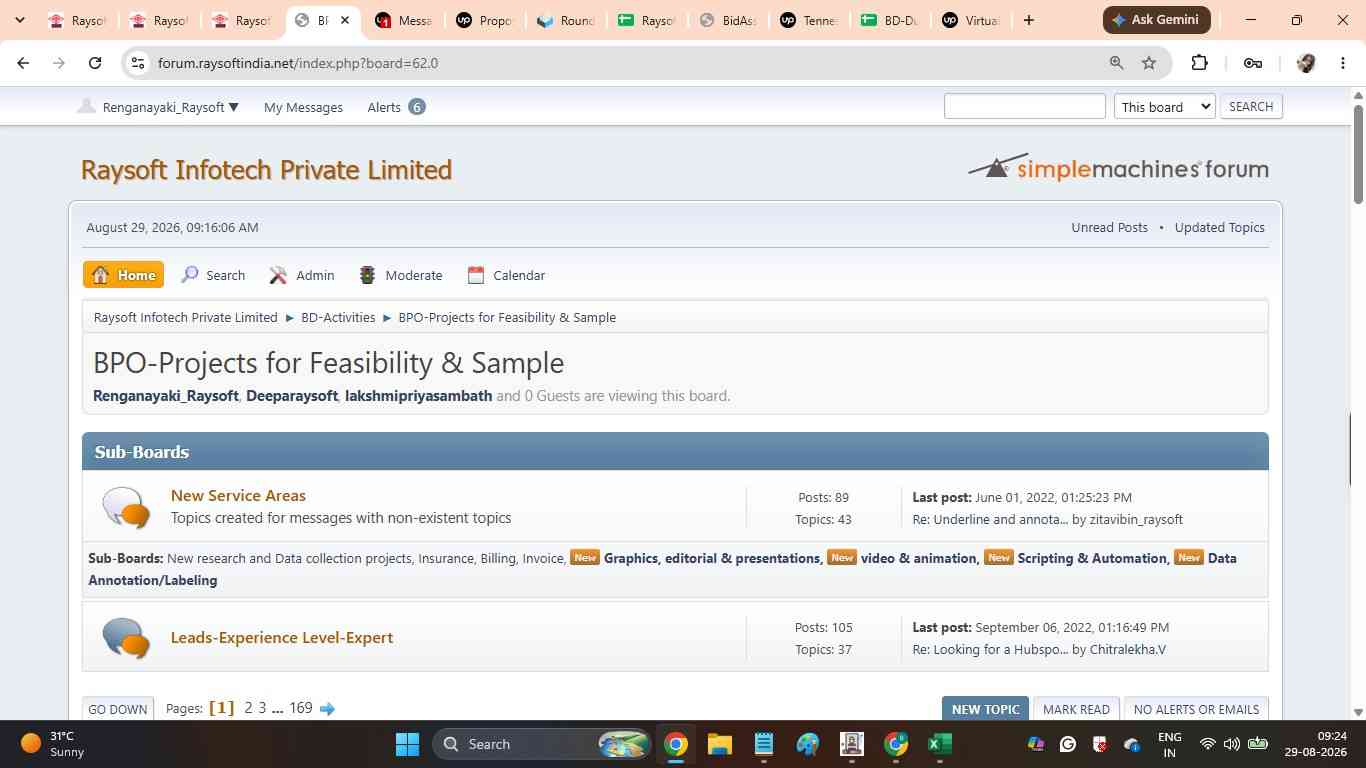The height and width of the screenshot is (768, 1366).
Task: Launch Excel from the Windows taskbar
Action: 939,744
